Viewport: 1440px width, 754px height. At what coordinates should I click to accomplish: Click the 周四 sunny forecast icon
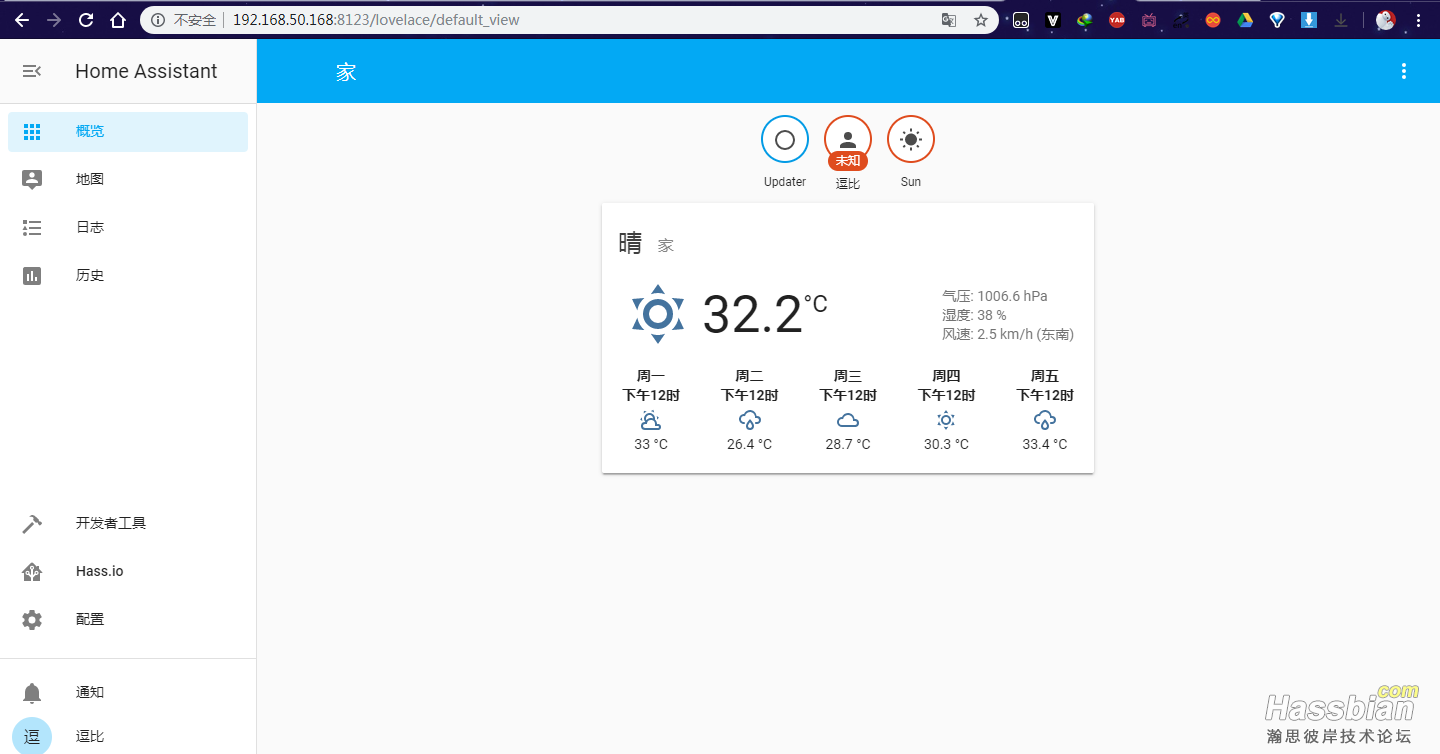(x=946, y=420)
